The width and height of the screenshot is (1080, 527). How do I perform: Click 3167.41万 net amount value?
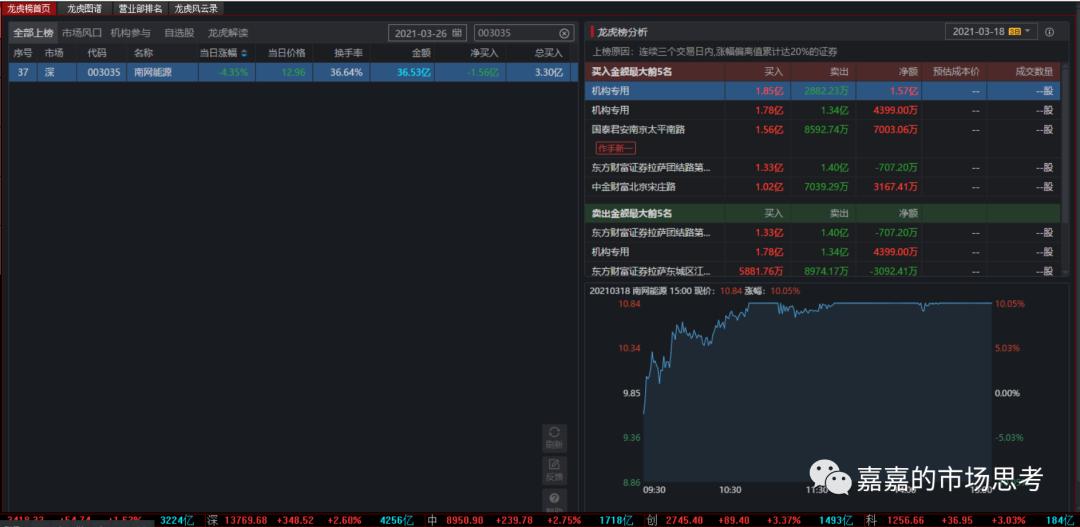coord(893,187)
